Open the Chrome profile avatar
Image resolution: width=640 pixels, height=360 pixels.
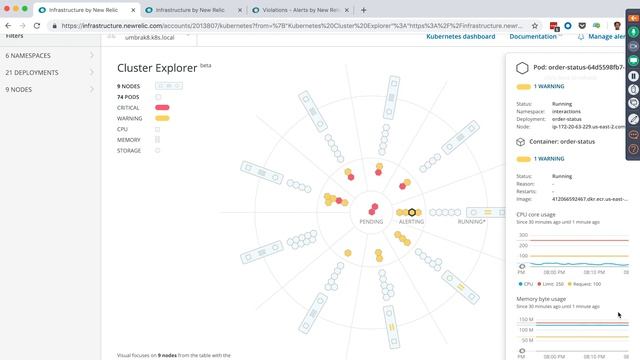(617, 26)
